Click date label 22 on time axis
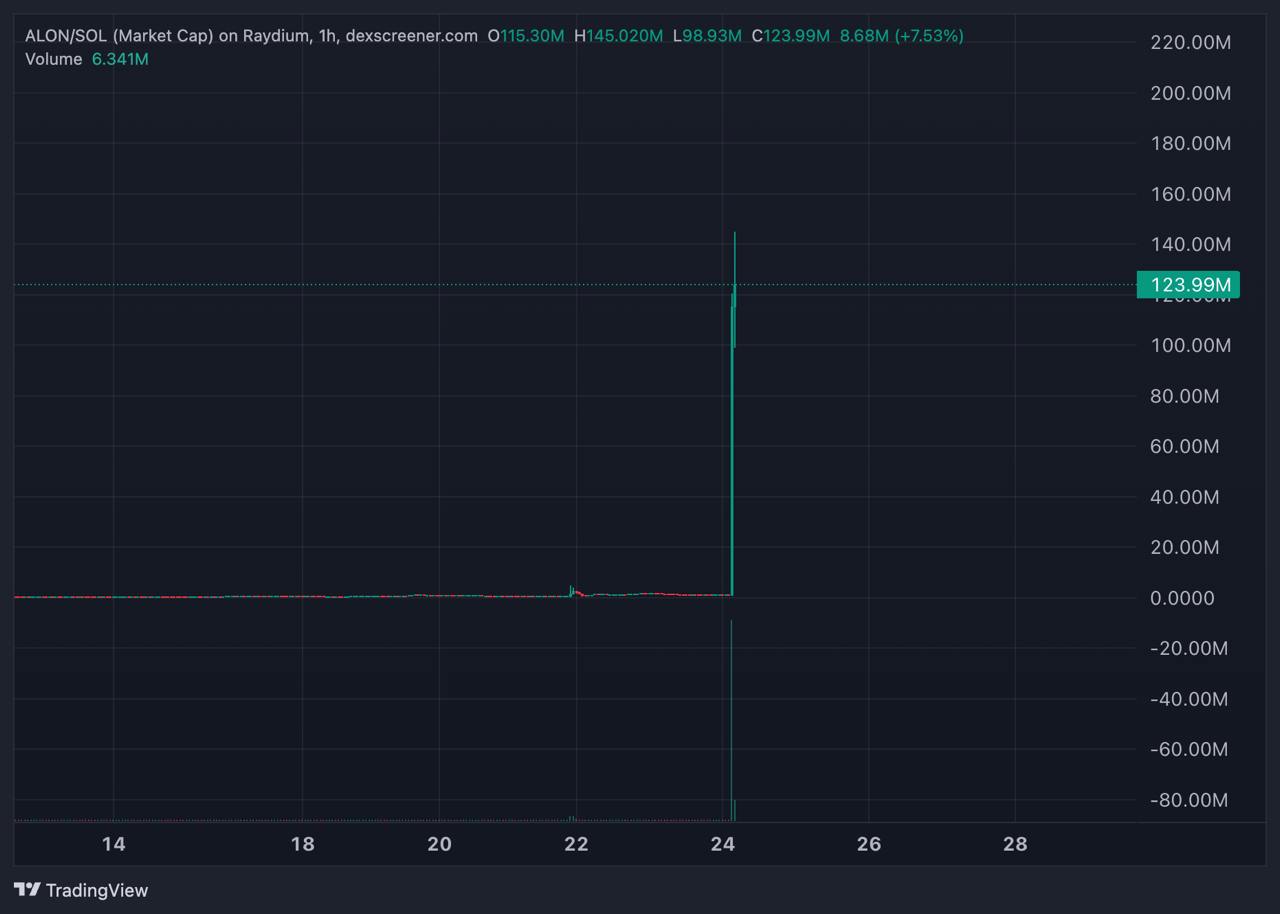Image resolution: width=1280 pixels, height=914 pixels. (576, 844)
